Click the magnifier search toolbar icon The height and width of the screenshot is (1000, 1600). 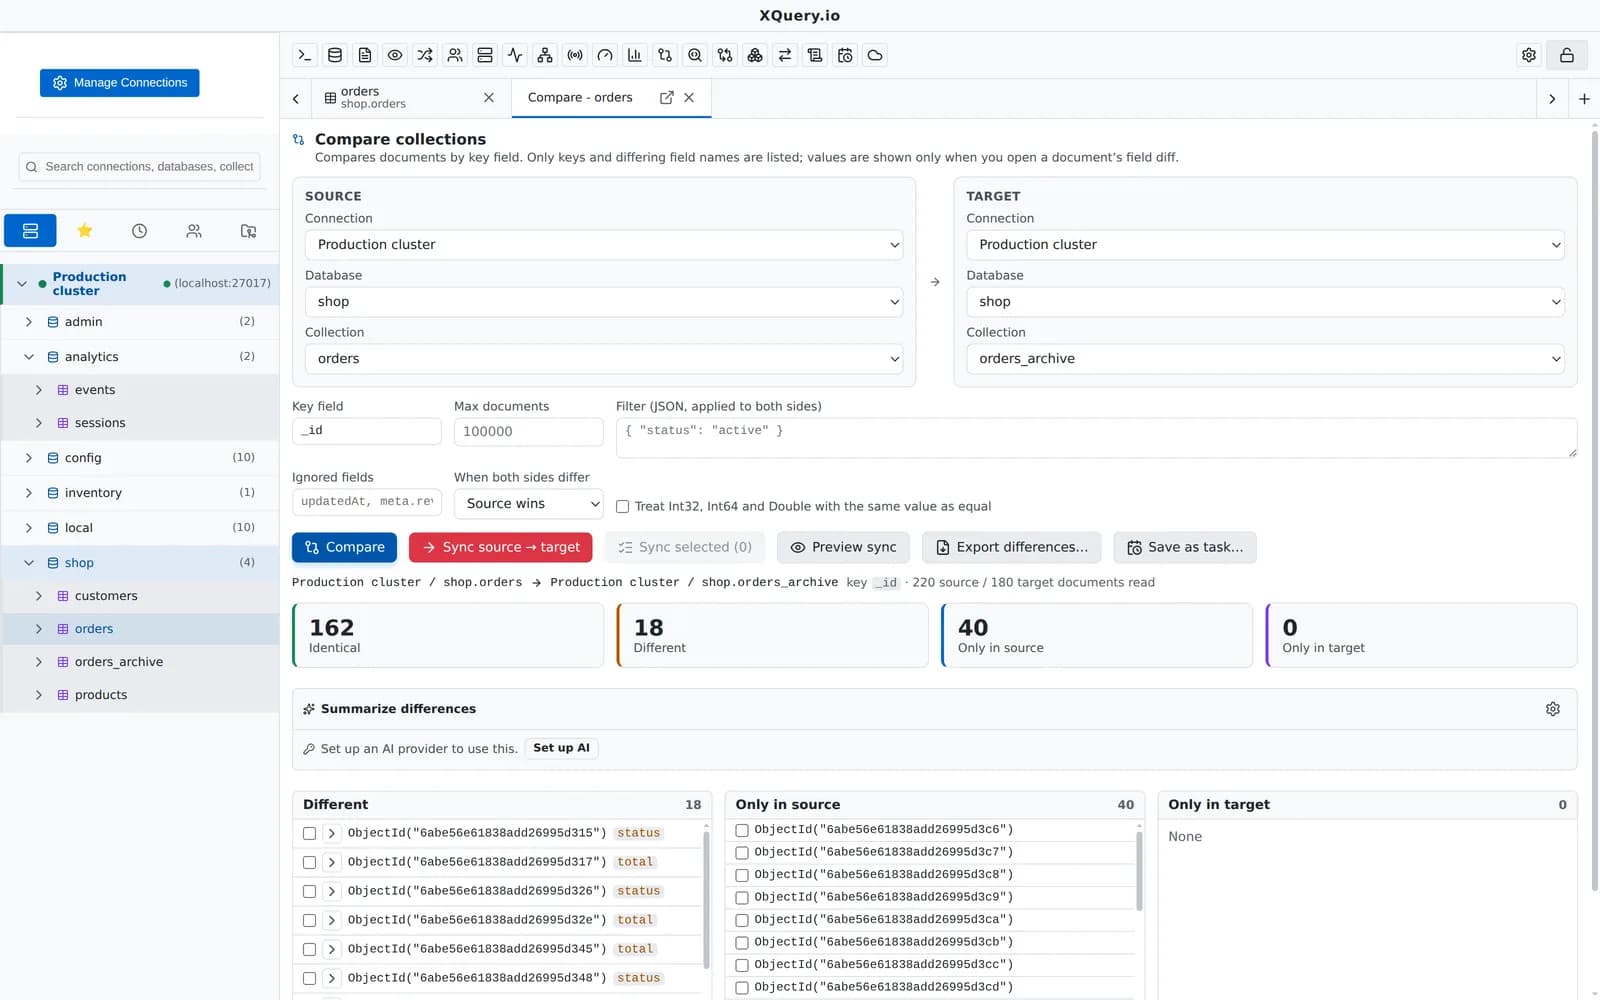tap(695, 55)
